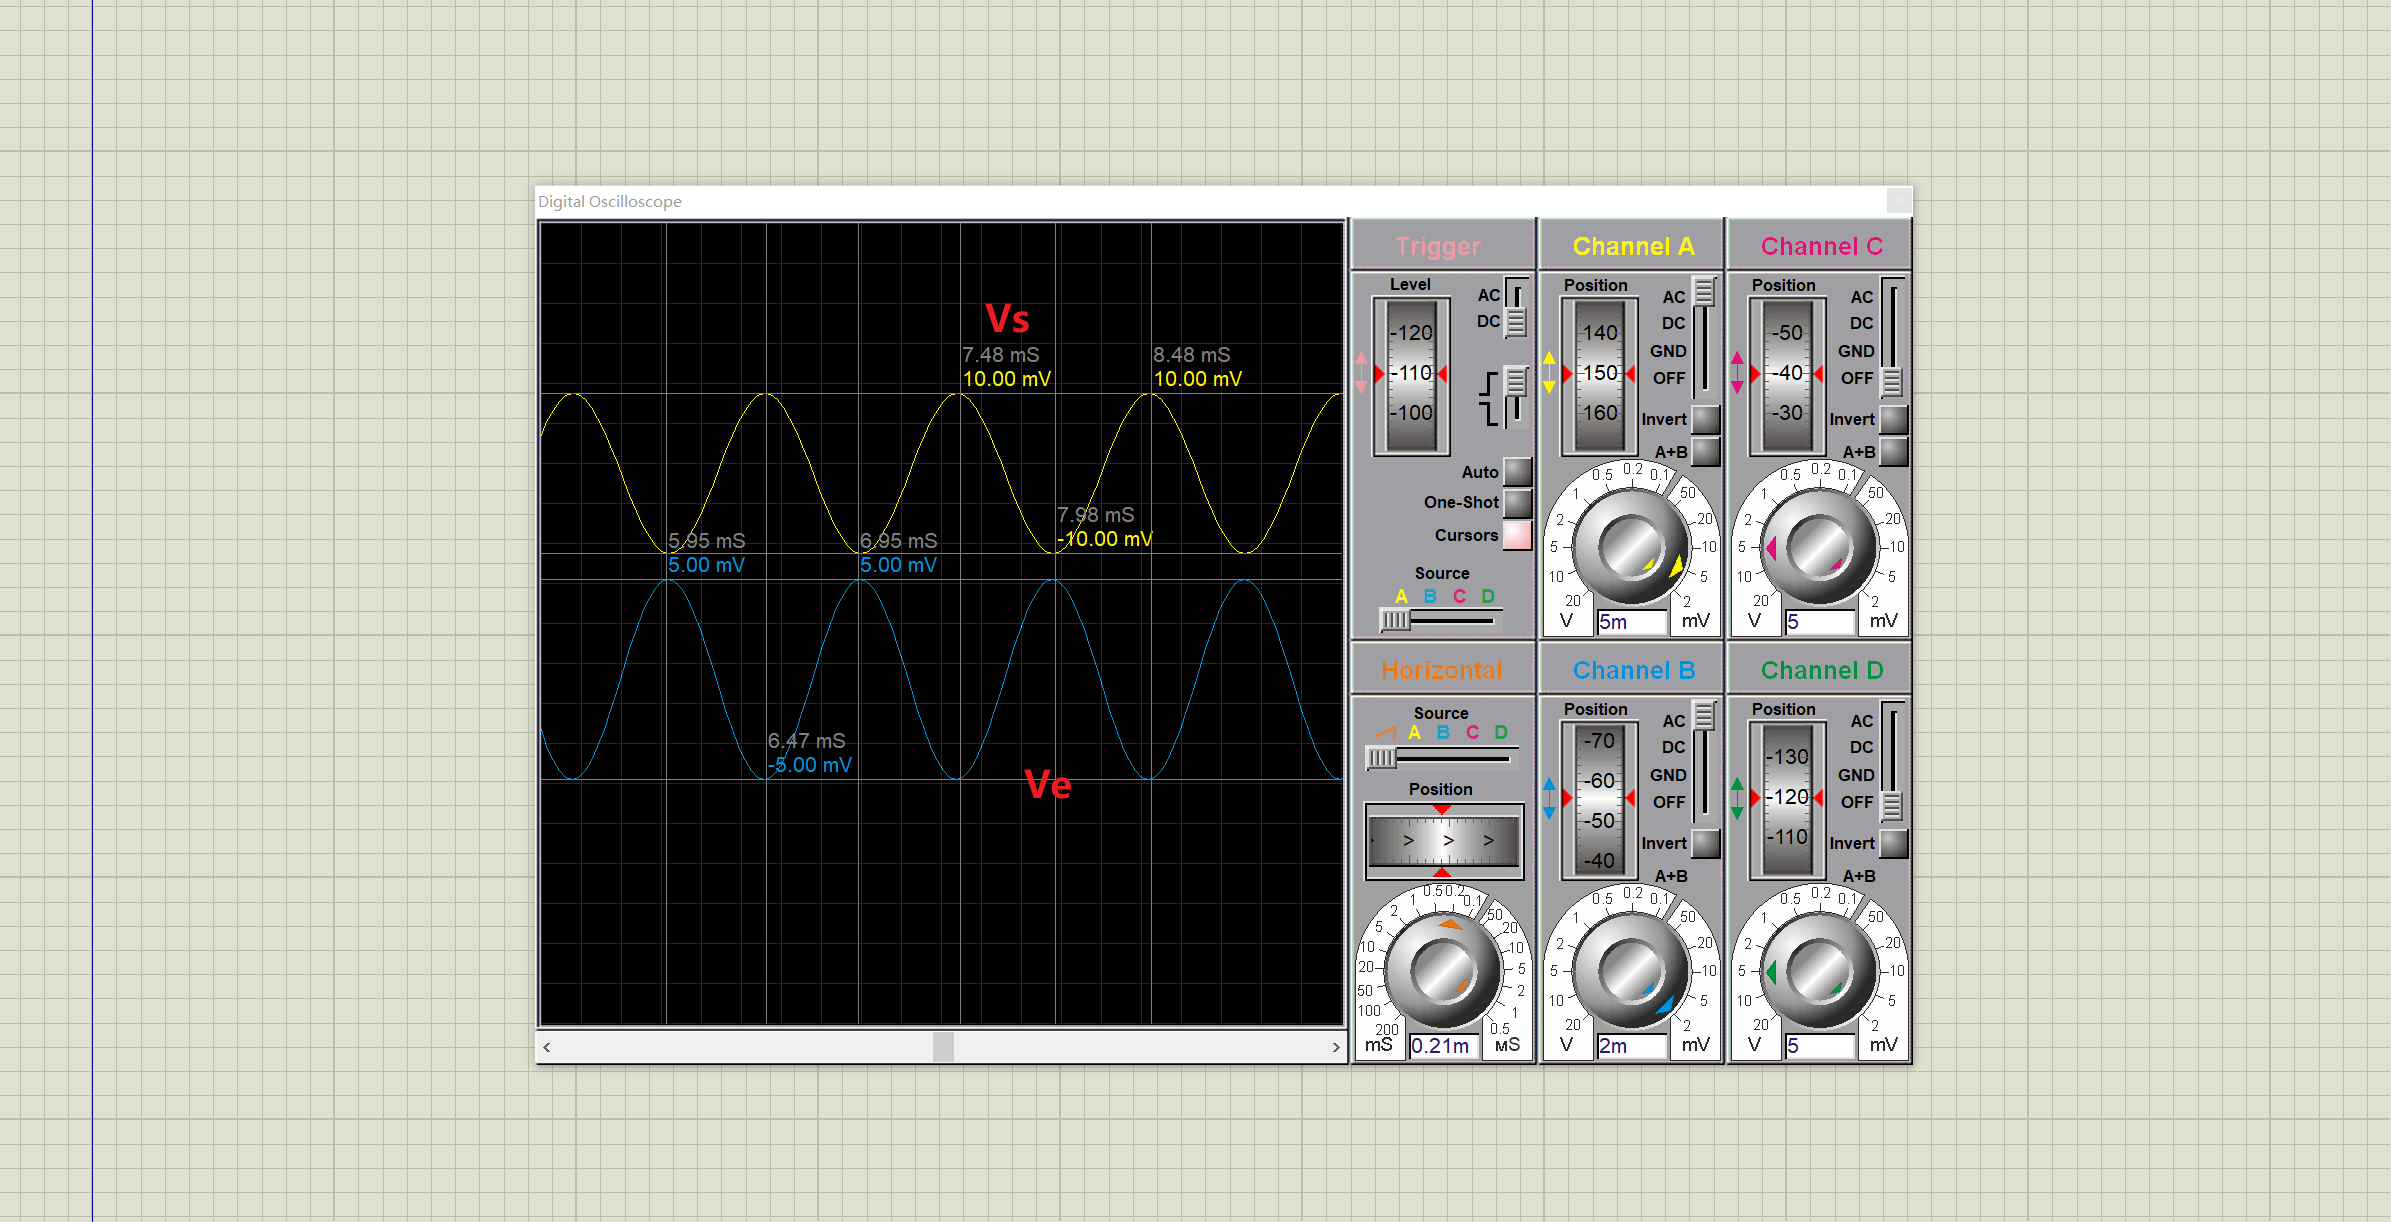Click the Channel B Position thumbwheel
Viewport: 2391px width, 1222px height.
pos(1599,800)
